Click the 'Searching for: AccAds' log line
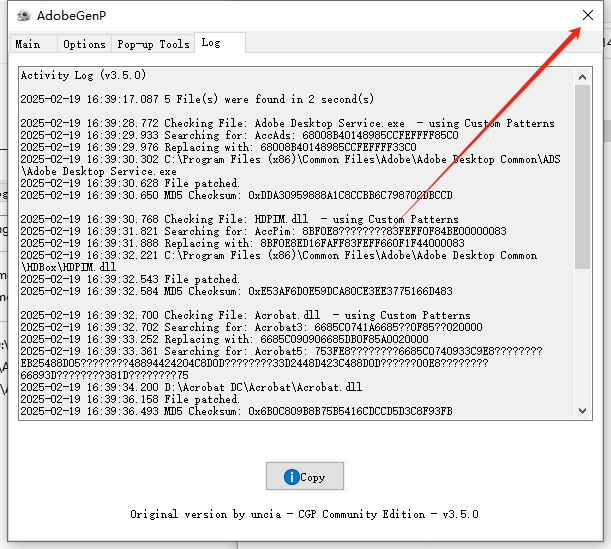Screen dimensions: 611x549 [x=239, y=135]
